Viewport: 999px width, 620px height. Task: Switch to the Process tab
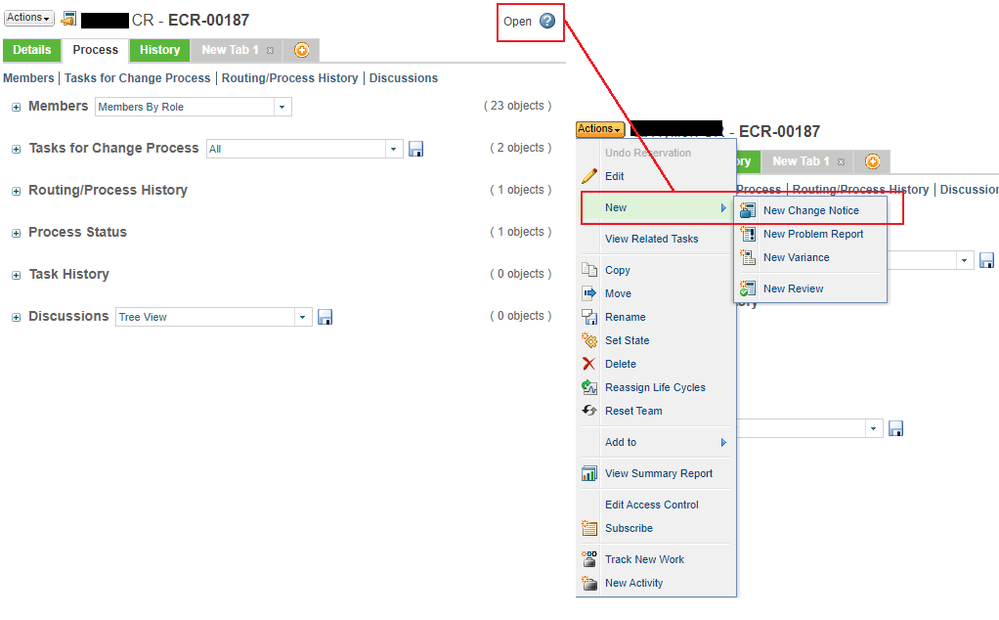point(95,50)
